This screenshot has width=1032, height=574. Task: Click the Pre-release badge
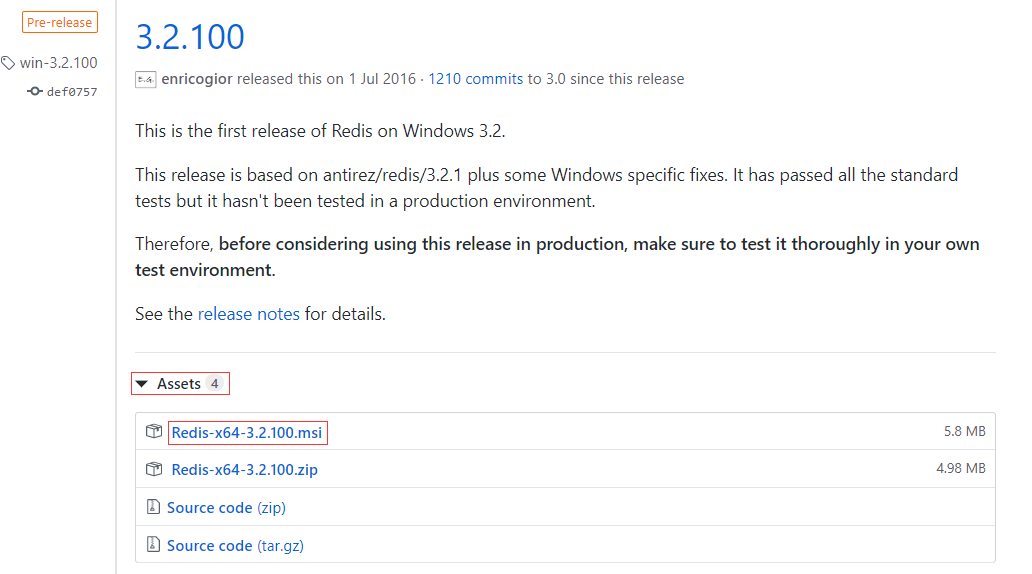click(60, 22)
